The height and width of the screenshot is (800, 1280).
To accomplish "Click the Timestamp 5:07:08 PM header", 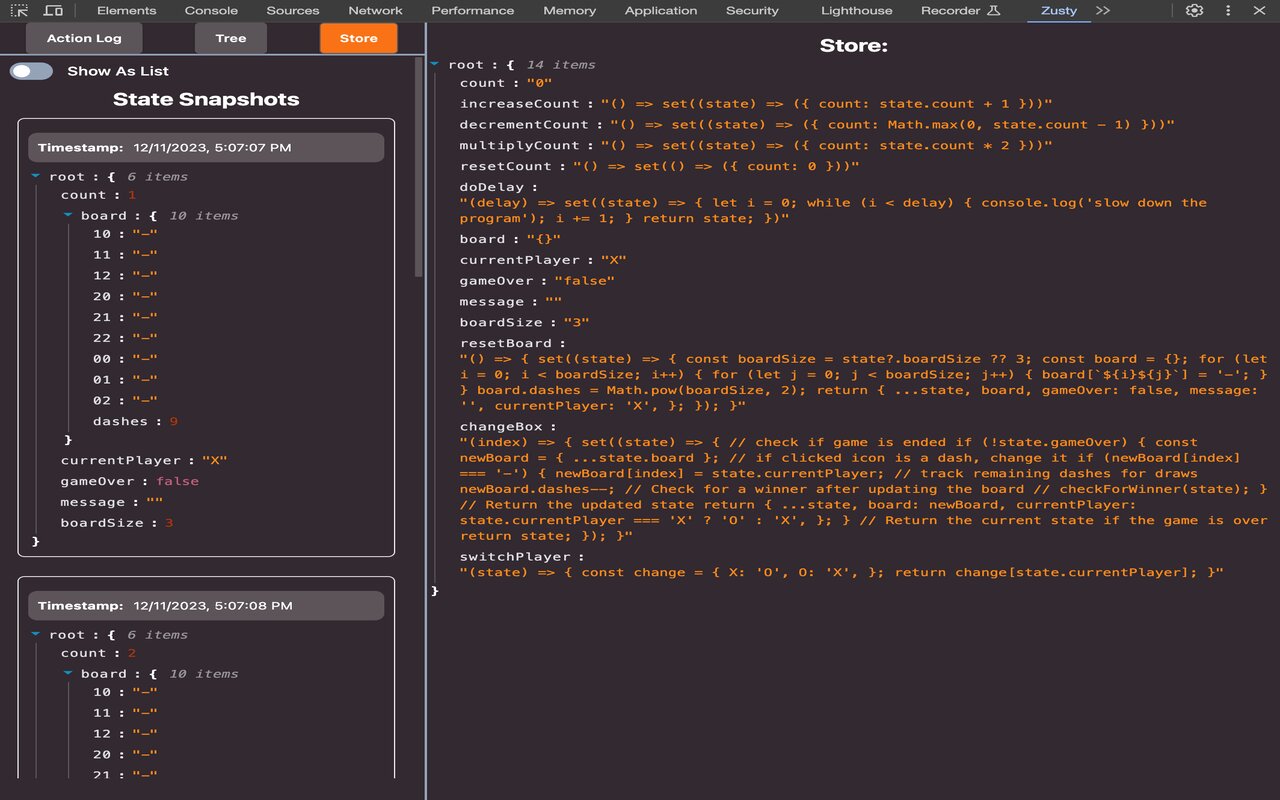I will (206, 605).
